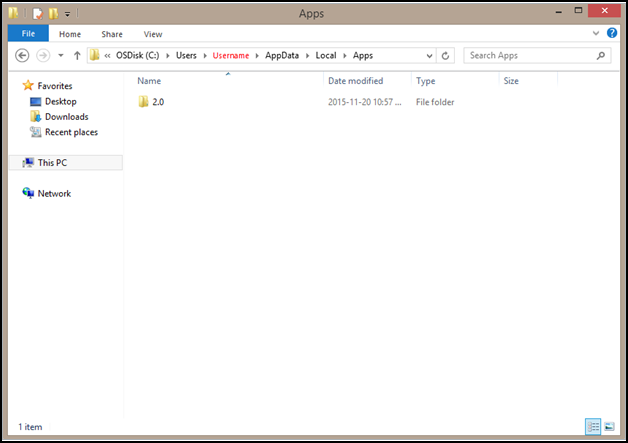The image size is (628, 443).
Task: Click the 2.0 folder icon
Action: pyautogui.click(x=143, y=101)
